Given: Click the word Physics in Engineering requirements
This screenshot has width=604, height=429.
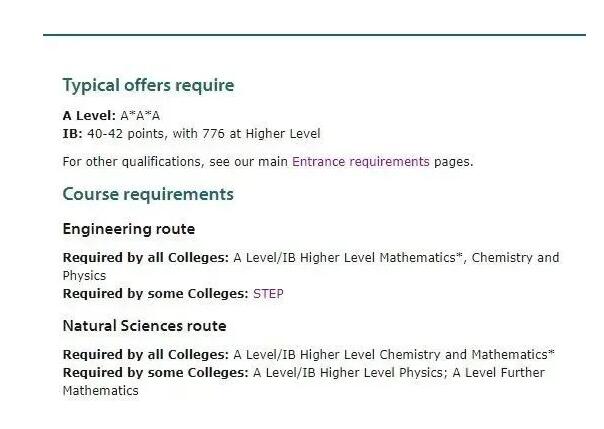Looking at the screenshot, I should [84, 276].
